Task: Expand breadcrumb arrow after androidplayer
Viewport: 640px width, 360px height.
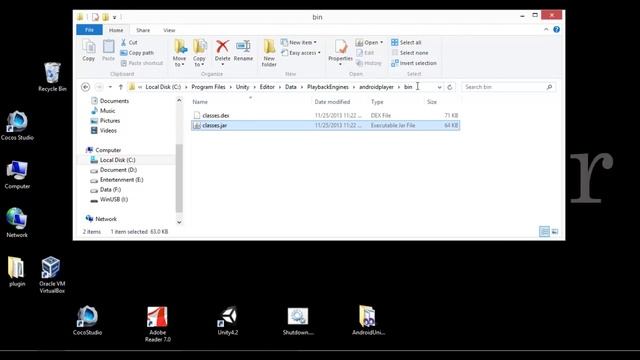Action: coord(399,87)
